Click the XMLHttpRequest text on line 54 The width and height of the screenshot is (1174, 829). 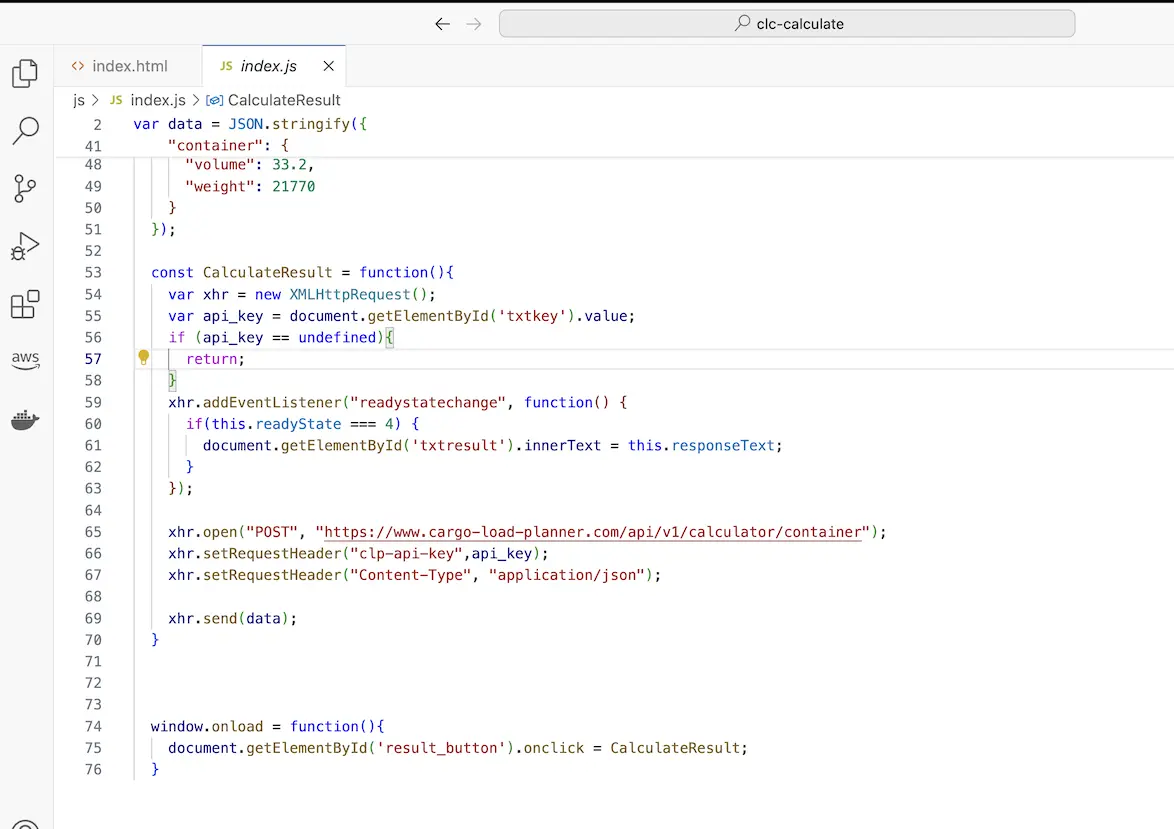(x=350, y=294)
